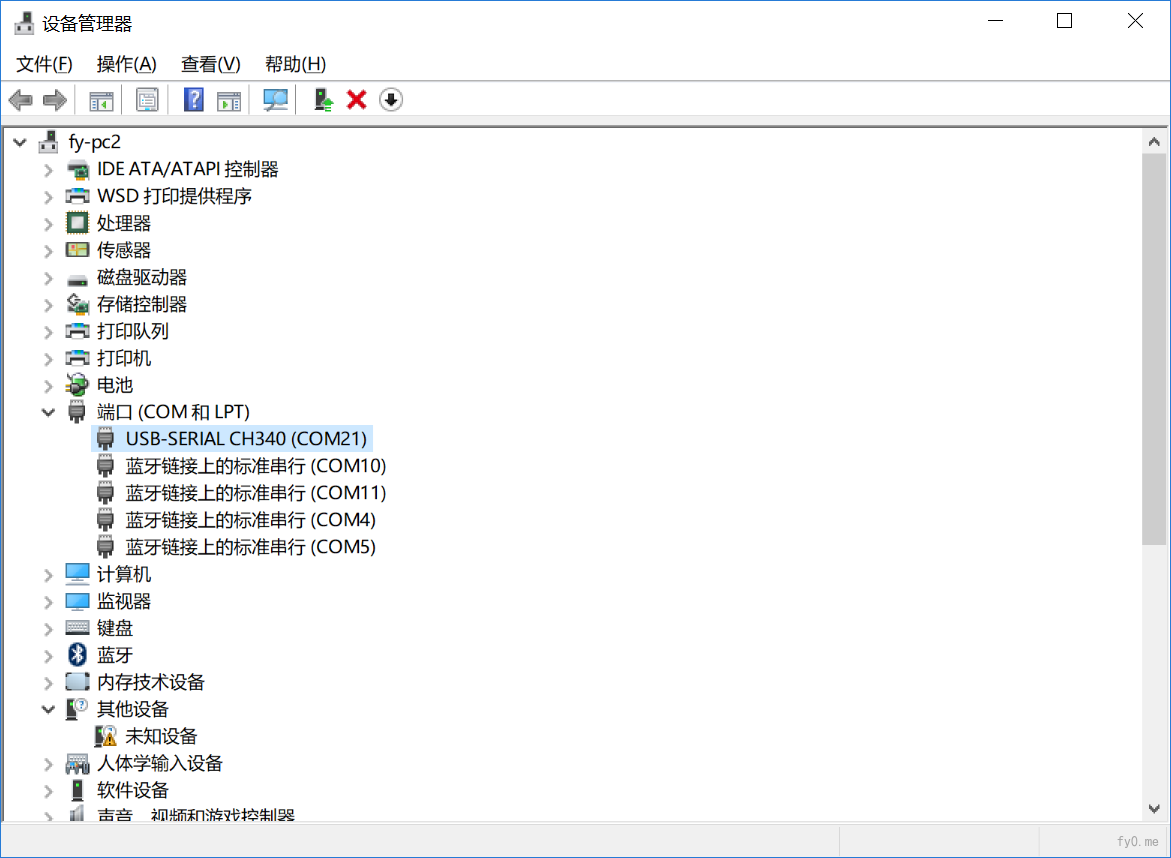Select the 打印机 category

(x=124, y=358)
